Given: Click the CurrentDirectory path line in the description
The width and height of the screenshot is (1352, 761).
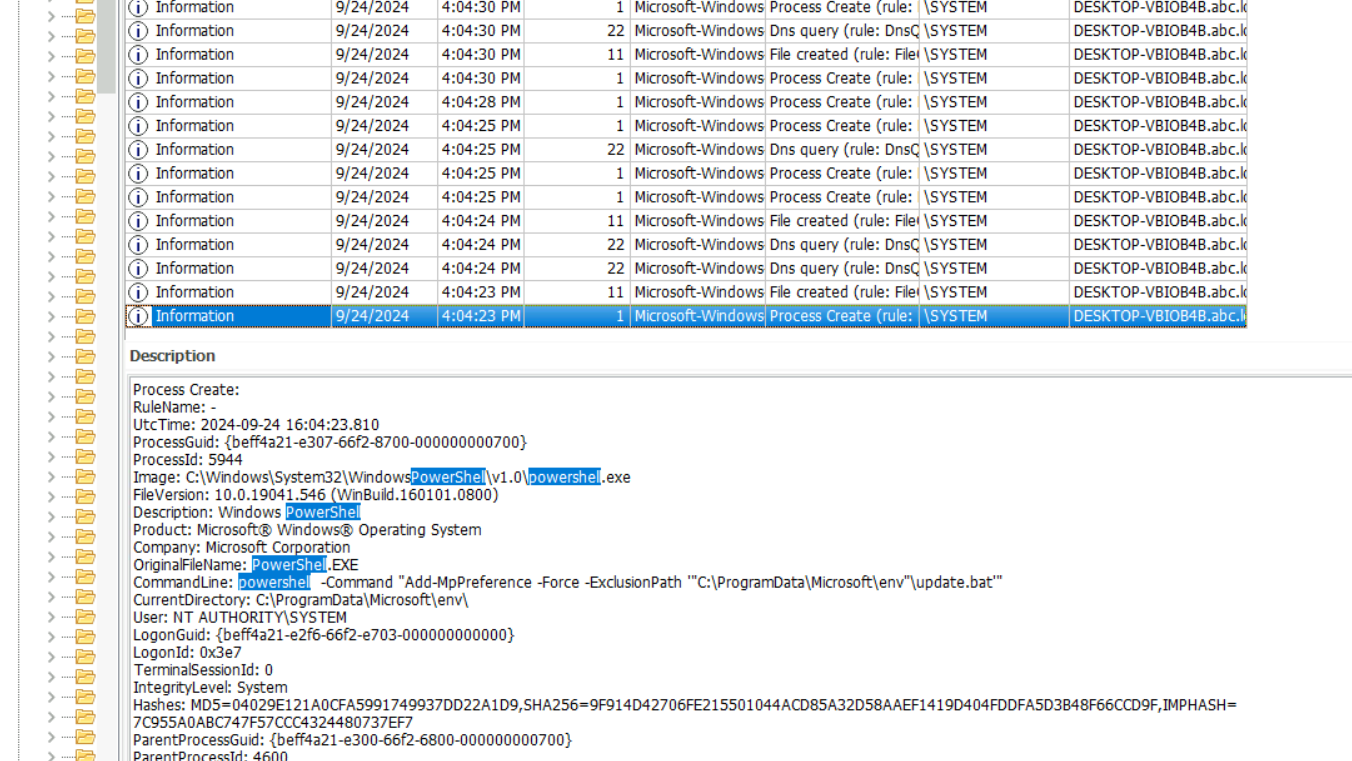Looking at the screenshot, I should click(x=300, y=600).
